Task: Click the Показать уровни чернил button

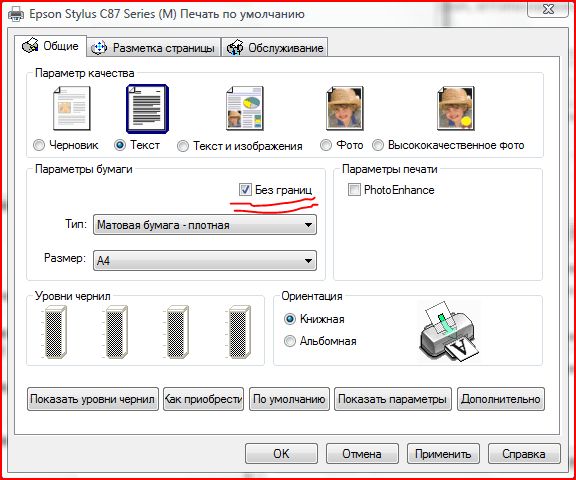Action: (x=93, y=399)
